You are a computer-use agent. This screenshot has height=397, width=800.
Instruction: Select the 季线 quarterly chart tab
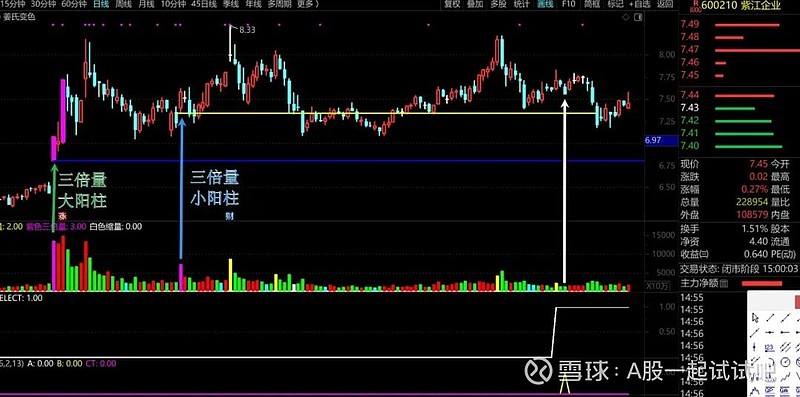click(x=231, y=4)
